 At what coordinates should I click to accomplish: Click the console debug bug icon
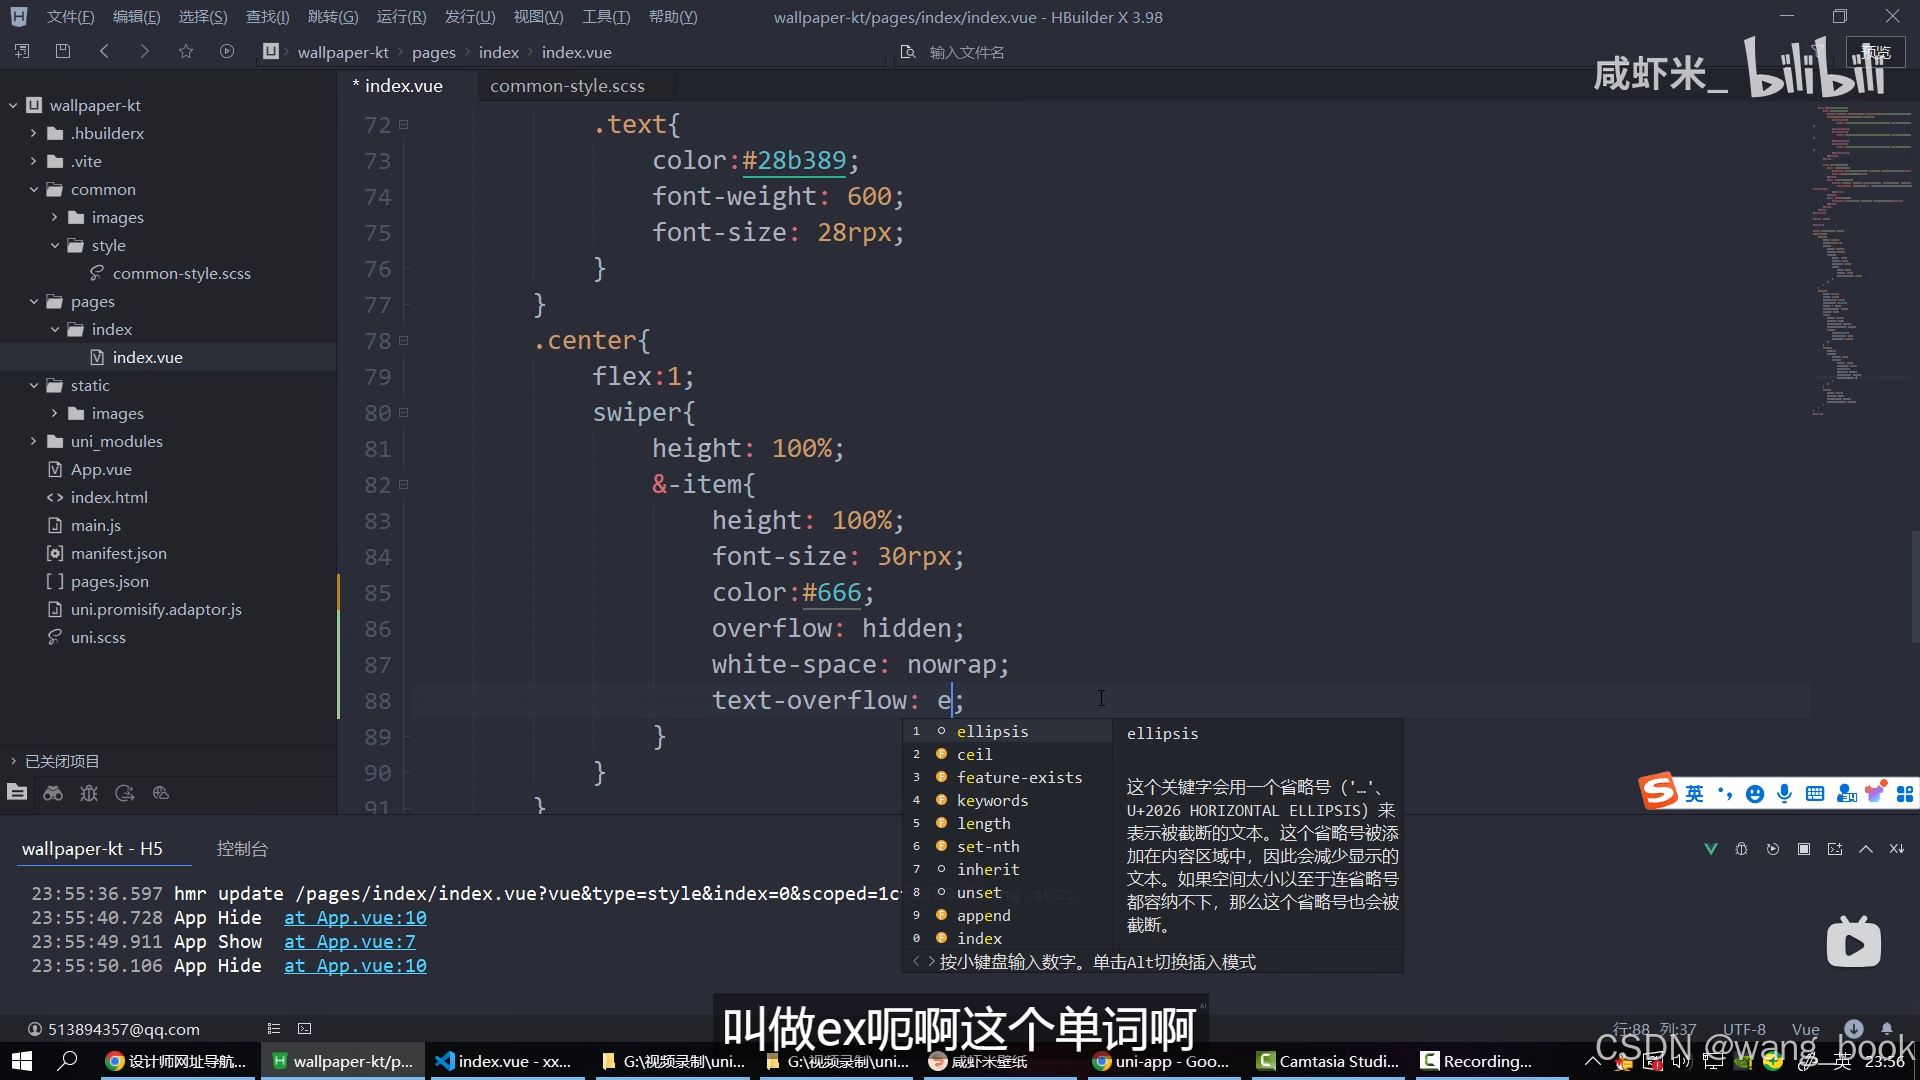coord(1742,849)
